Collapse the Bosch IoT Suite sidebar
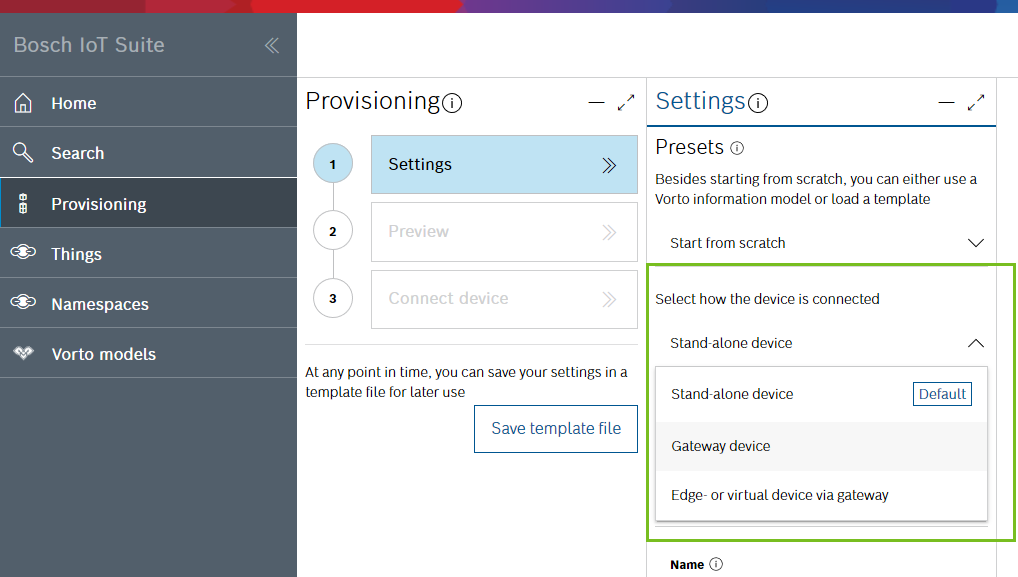The height and width of the screenshot is (577, 1018). [x=272, y=45]
